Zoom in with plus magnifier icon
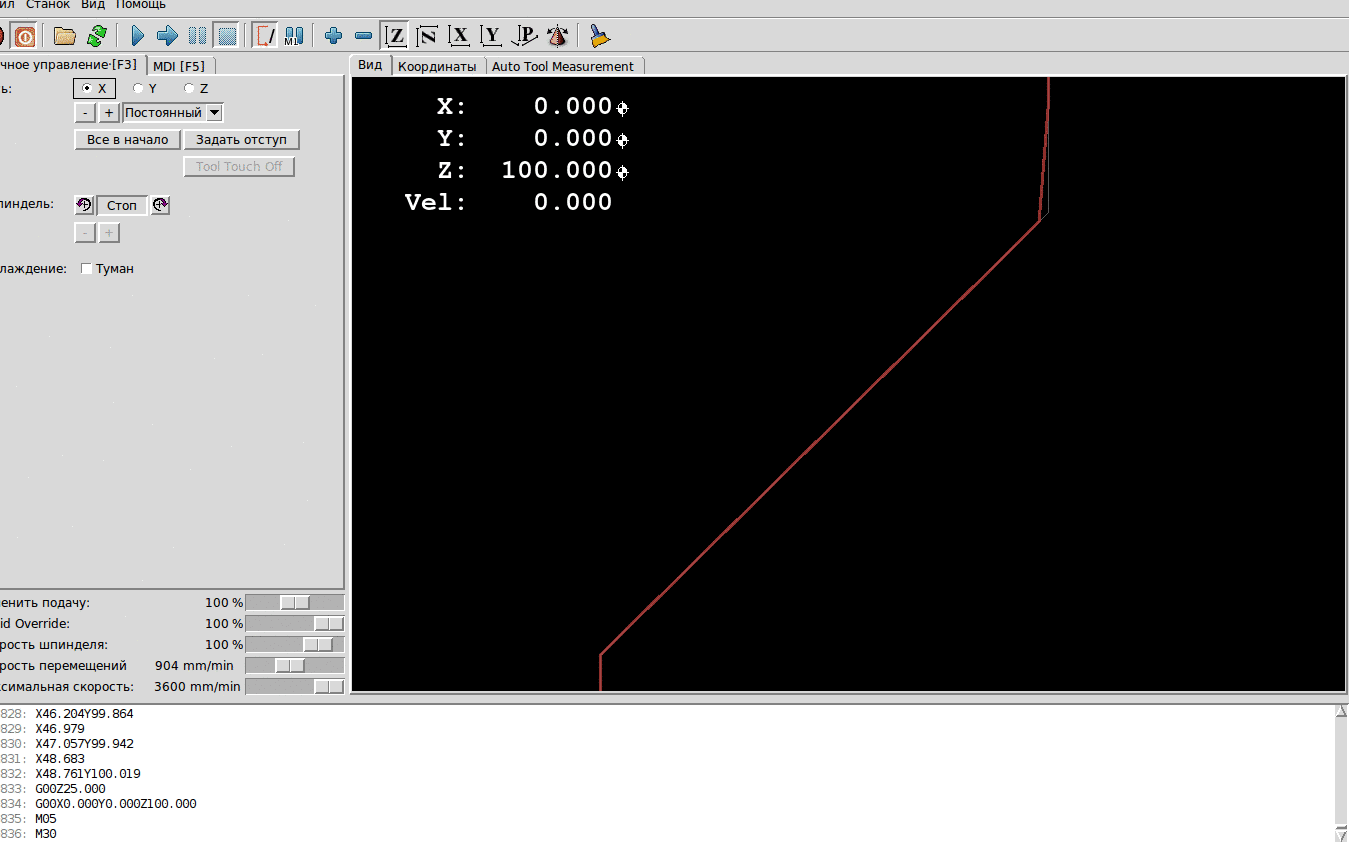1349x844 pixels. (334, 36)
